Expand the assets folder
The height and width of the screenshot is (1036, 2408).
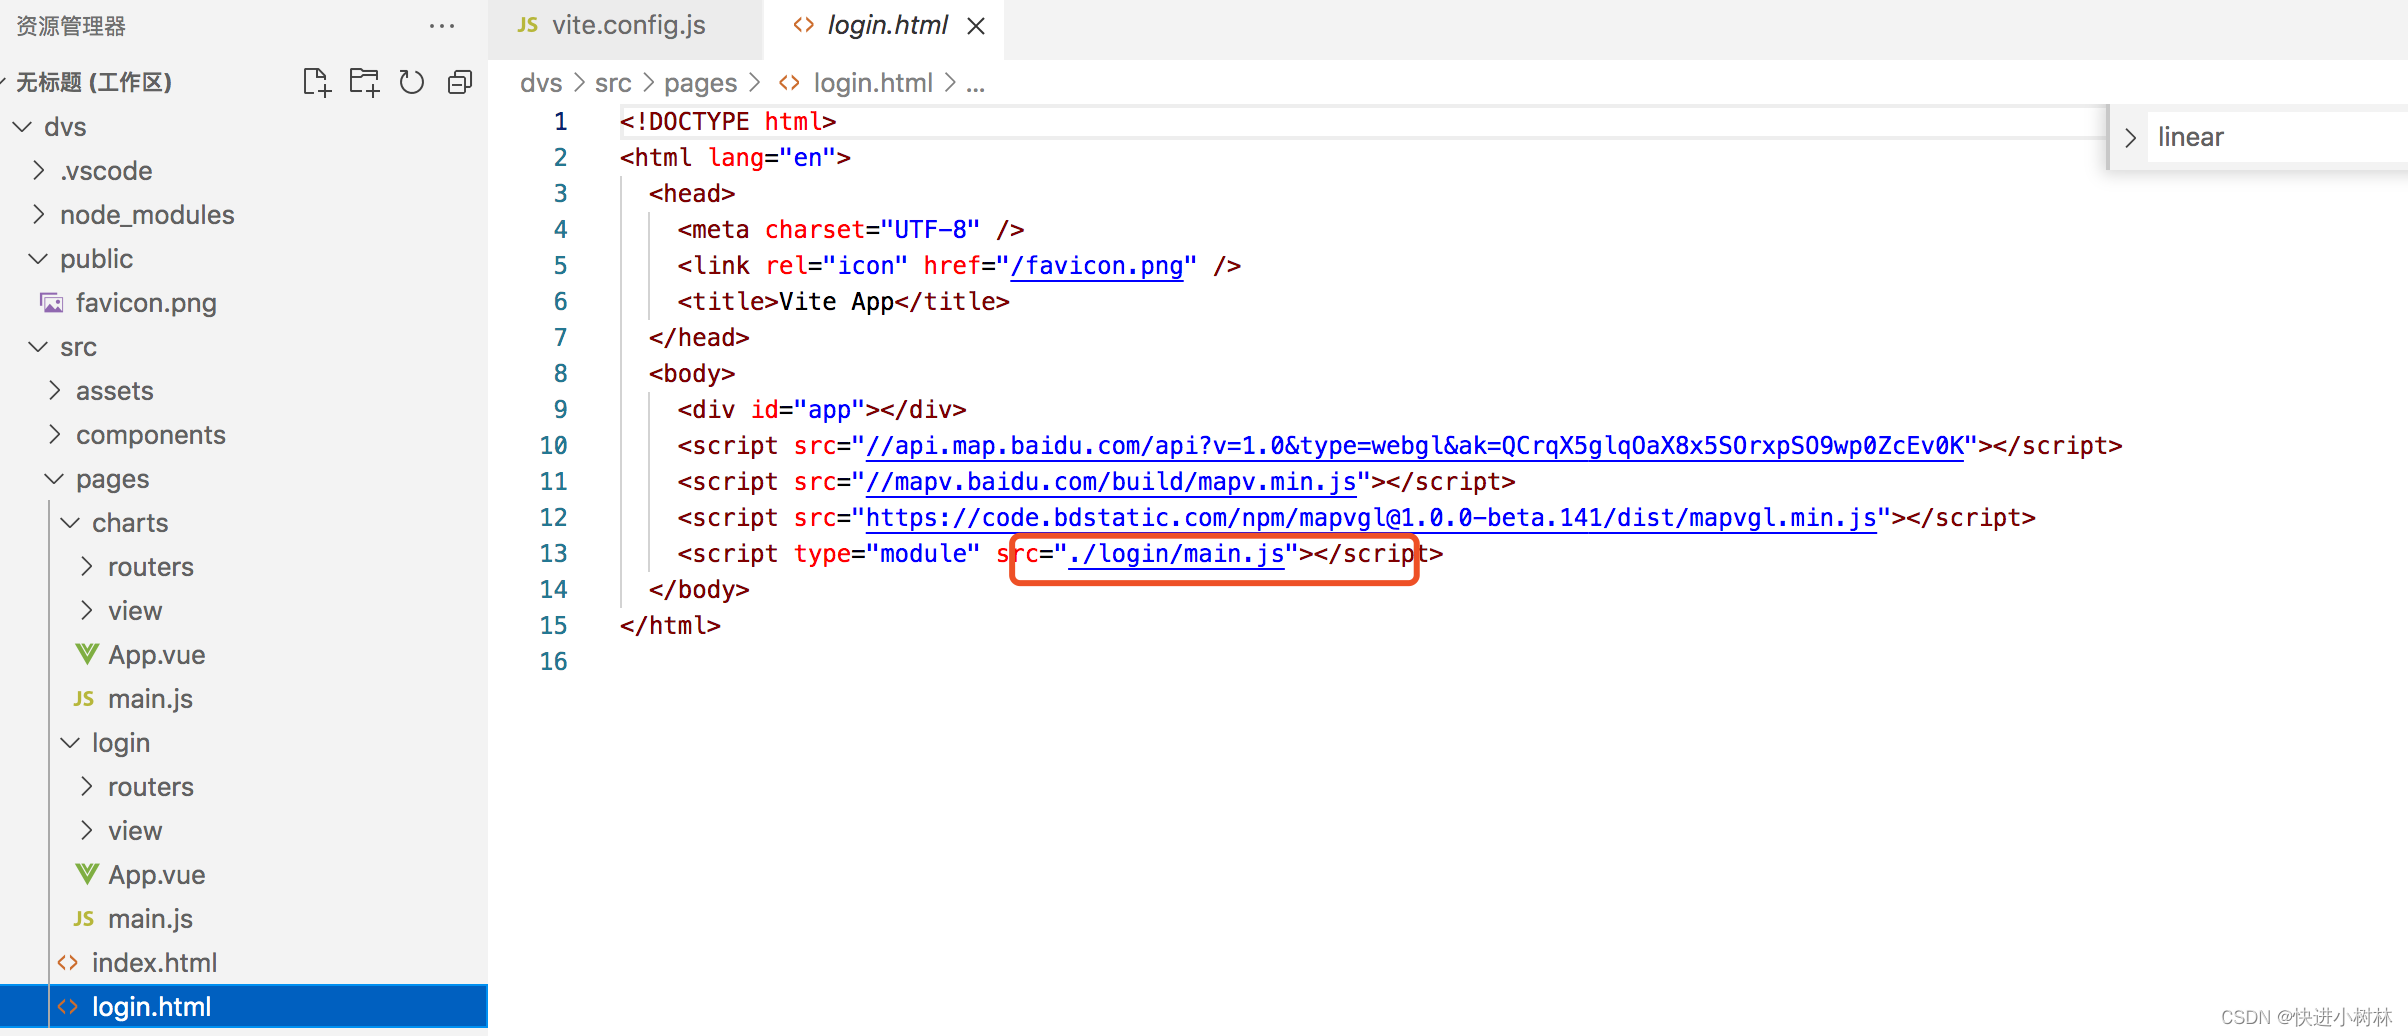[54, 390]
